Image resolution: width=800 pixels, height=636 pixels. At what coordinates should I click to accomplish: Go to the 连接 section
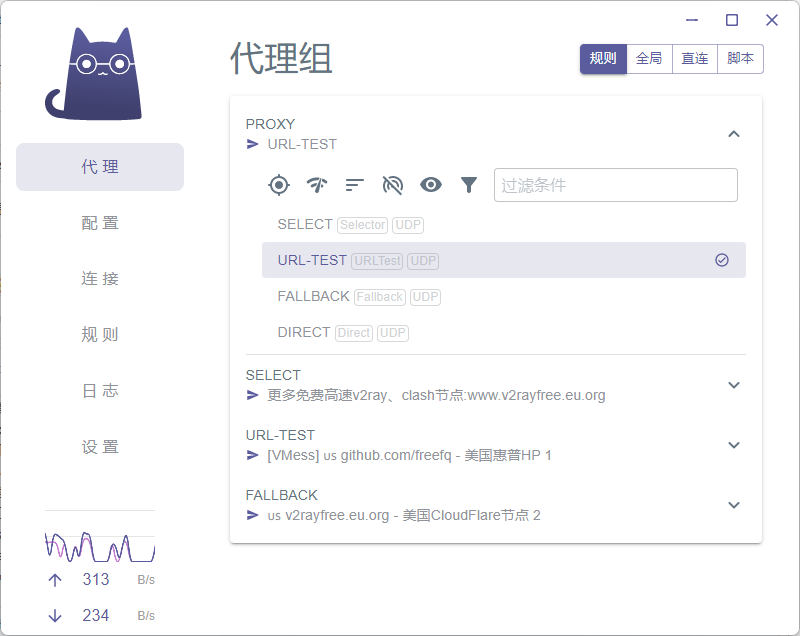click(x=100, y=278)
